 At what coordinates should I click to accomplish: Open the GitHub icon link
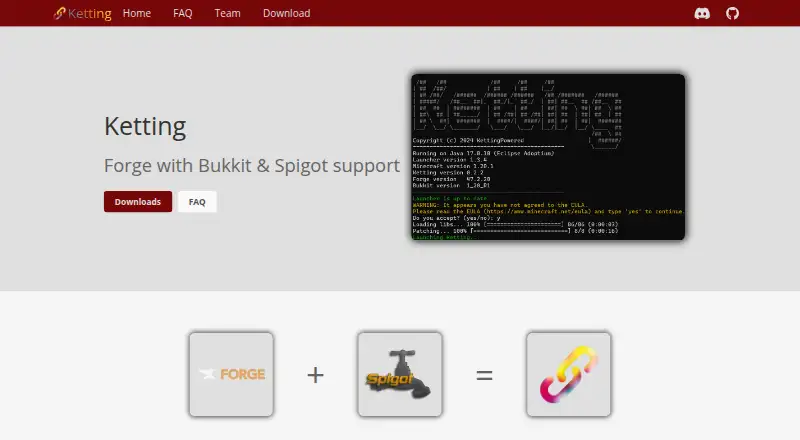coord(732,13)
